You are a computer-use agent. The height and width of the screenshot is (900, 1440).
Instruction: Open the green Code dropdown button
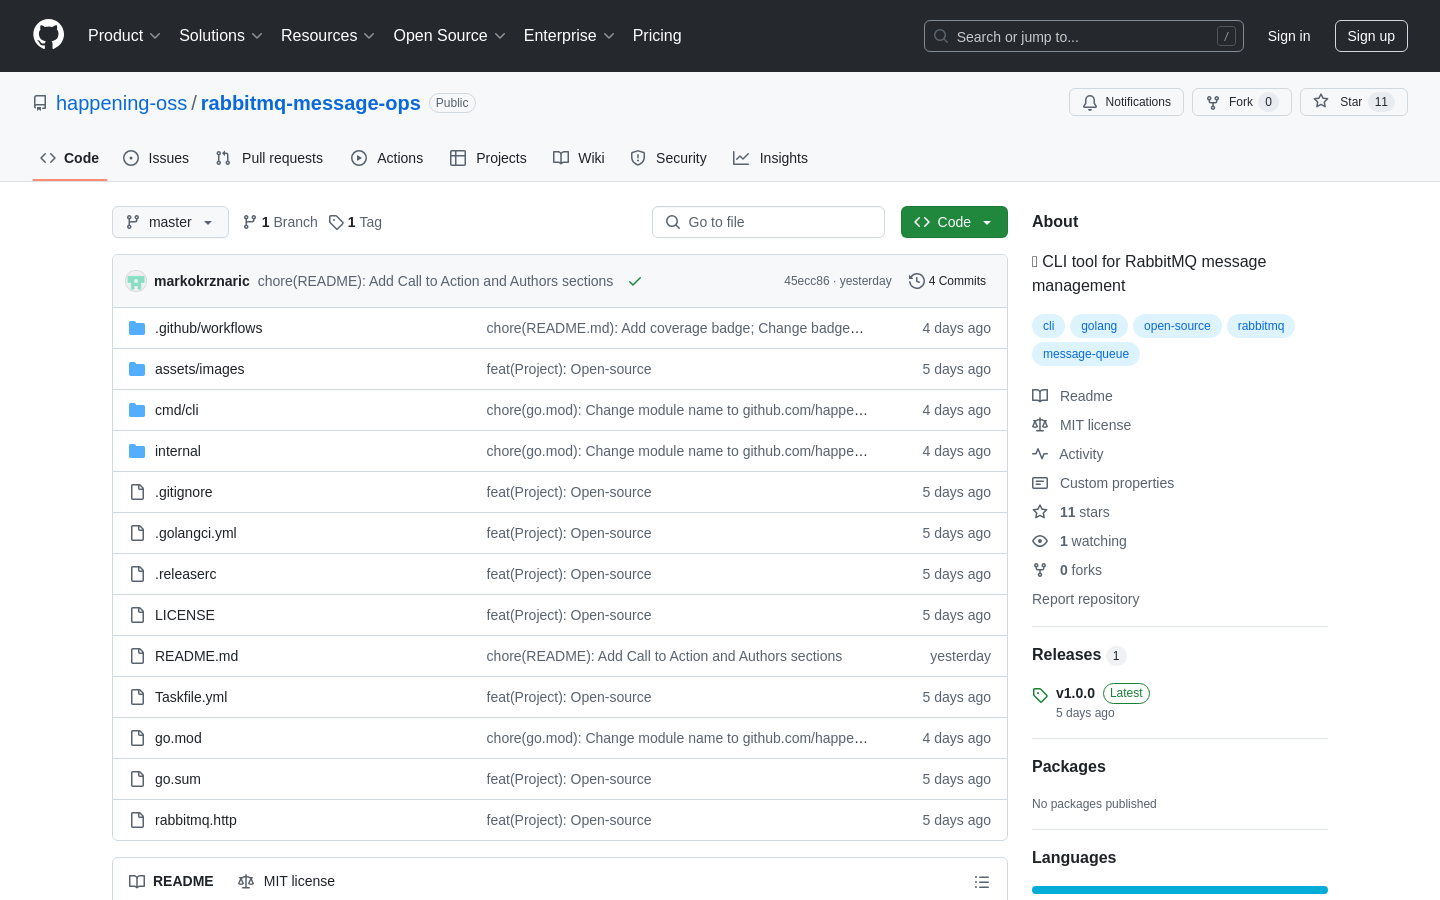[x=954, y=222]
